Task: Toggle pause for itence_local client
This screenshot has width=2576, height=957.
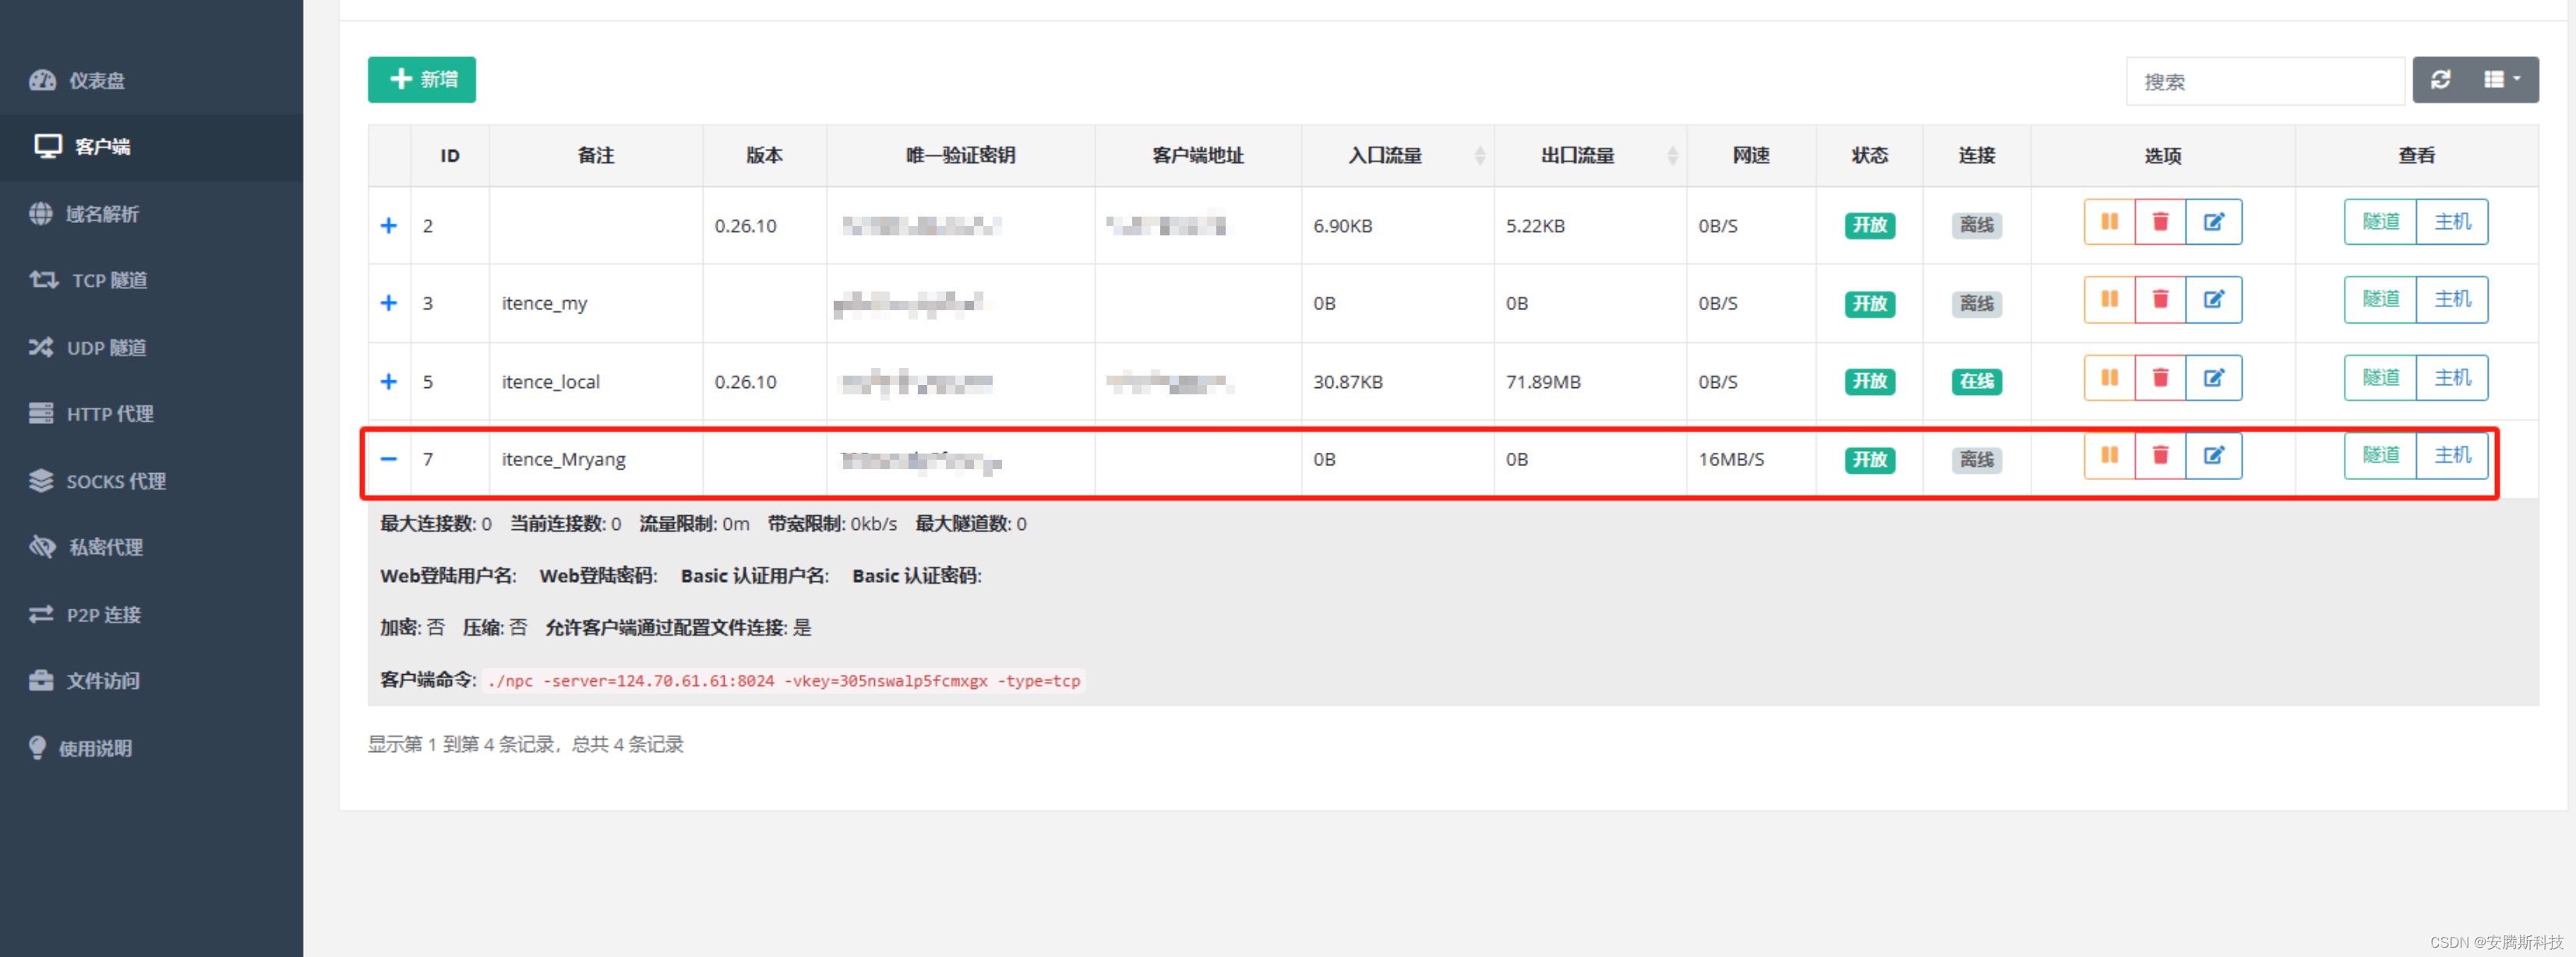Action: (x=2109, y=378)
